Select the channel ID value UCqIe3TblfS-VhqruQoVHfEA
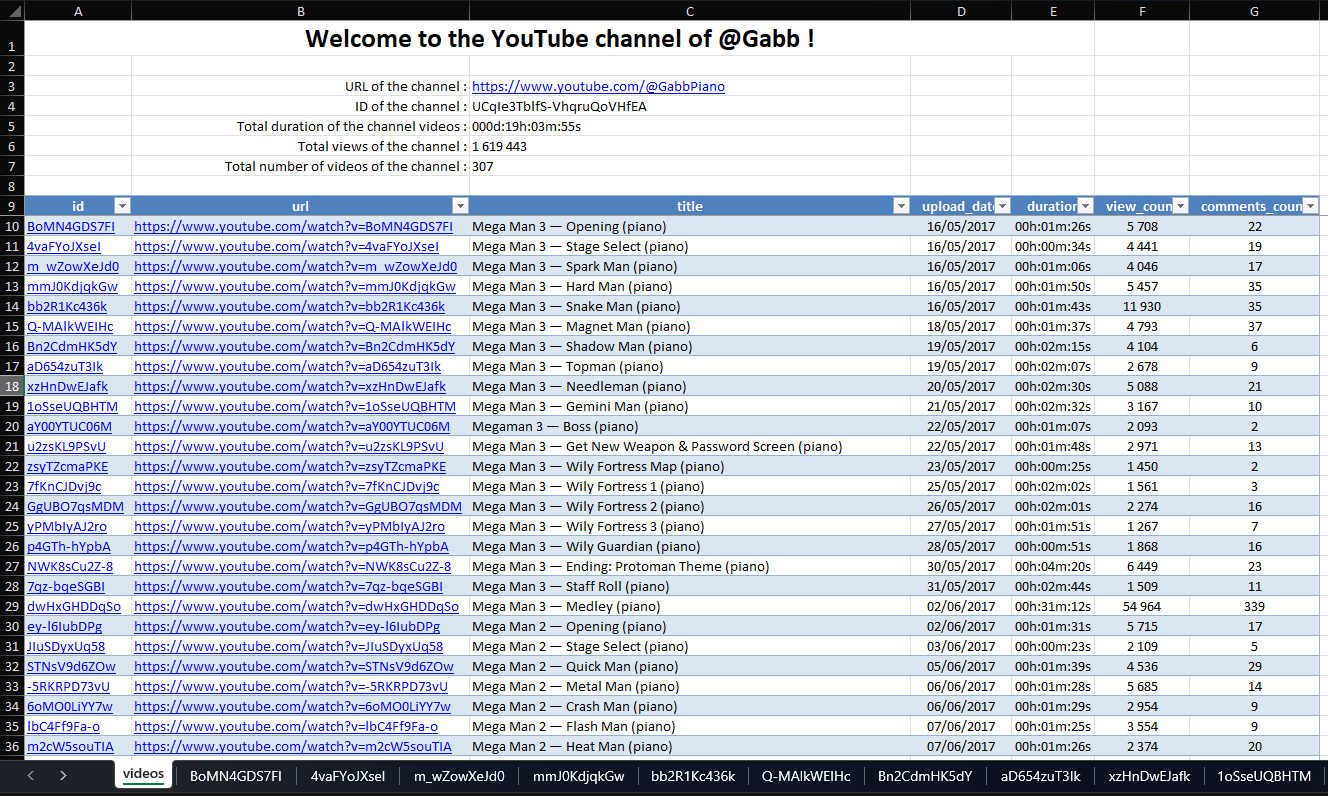The height and width of the screenshot is (796, 1328). [x=559, y=107]
